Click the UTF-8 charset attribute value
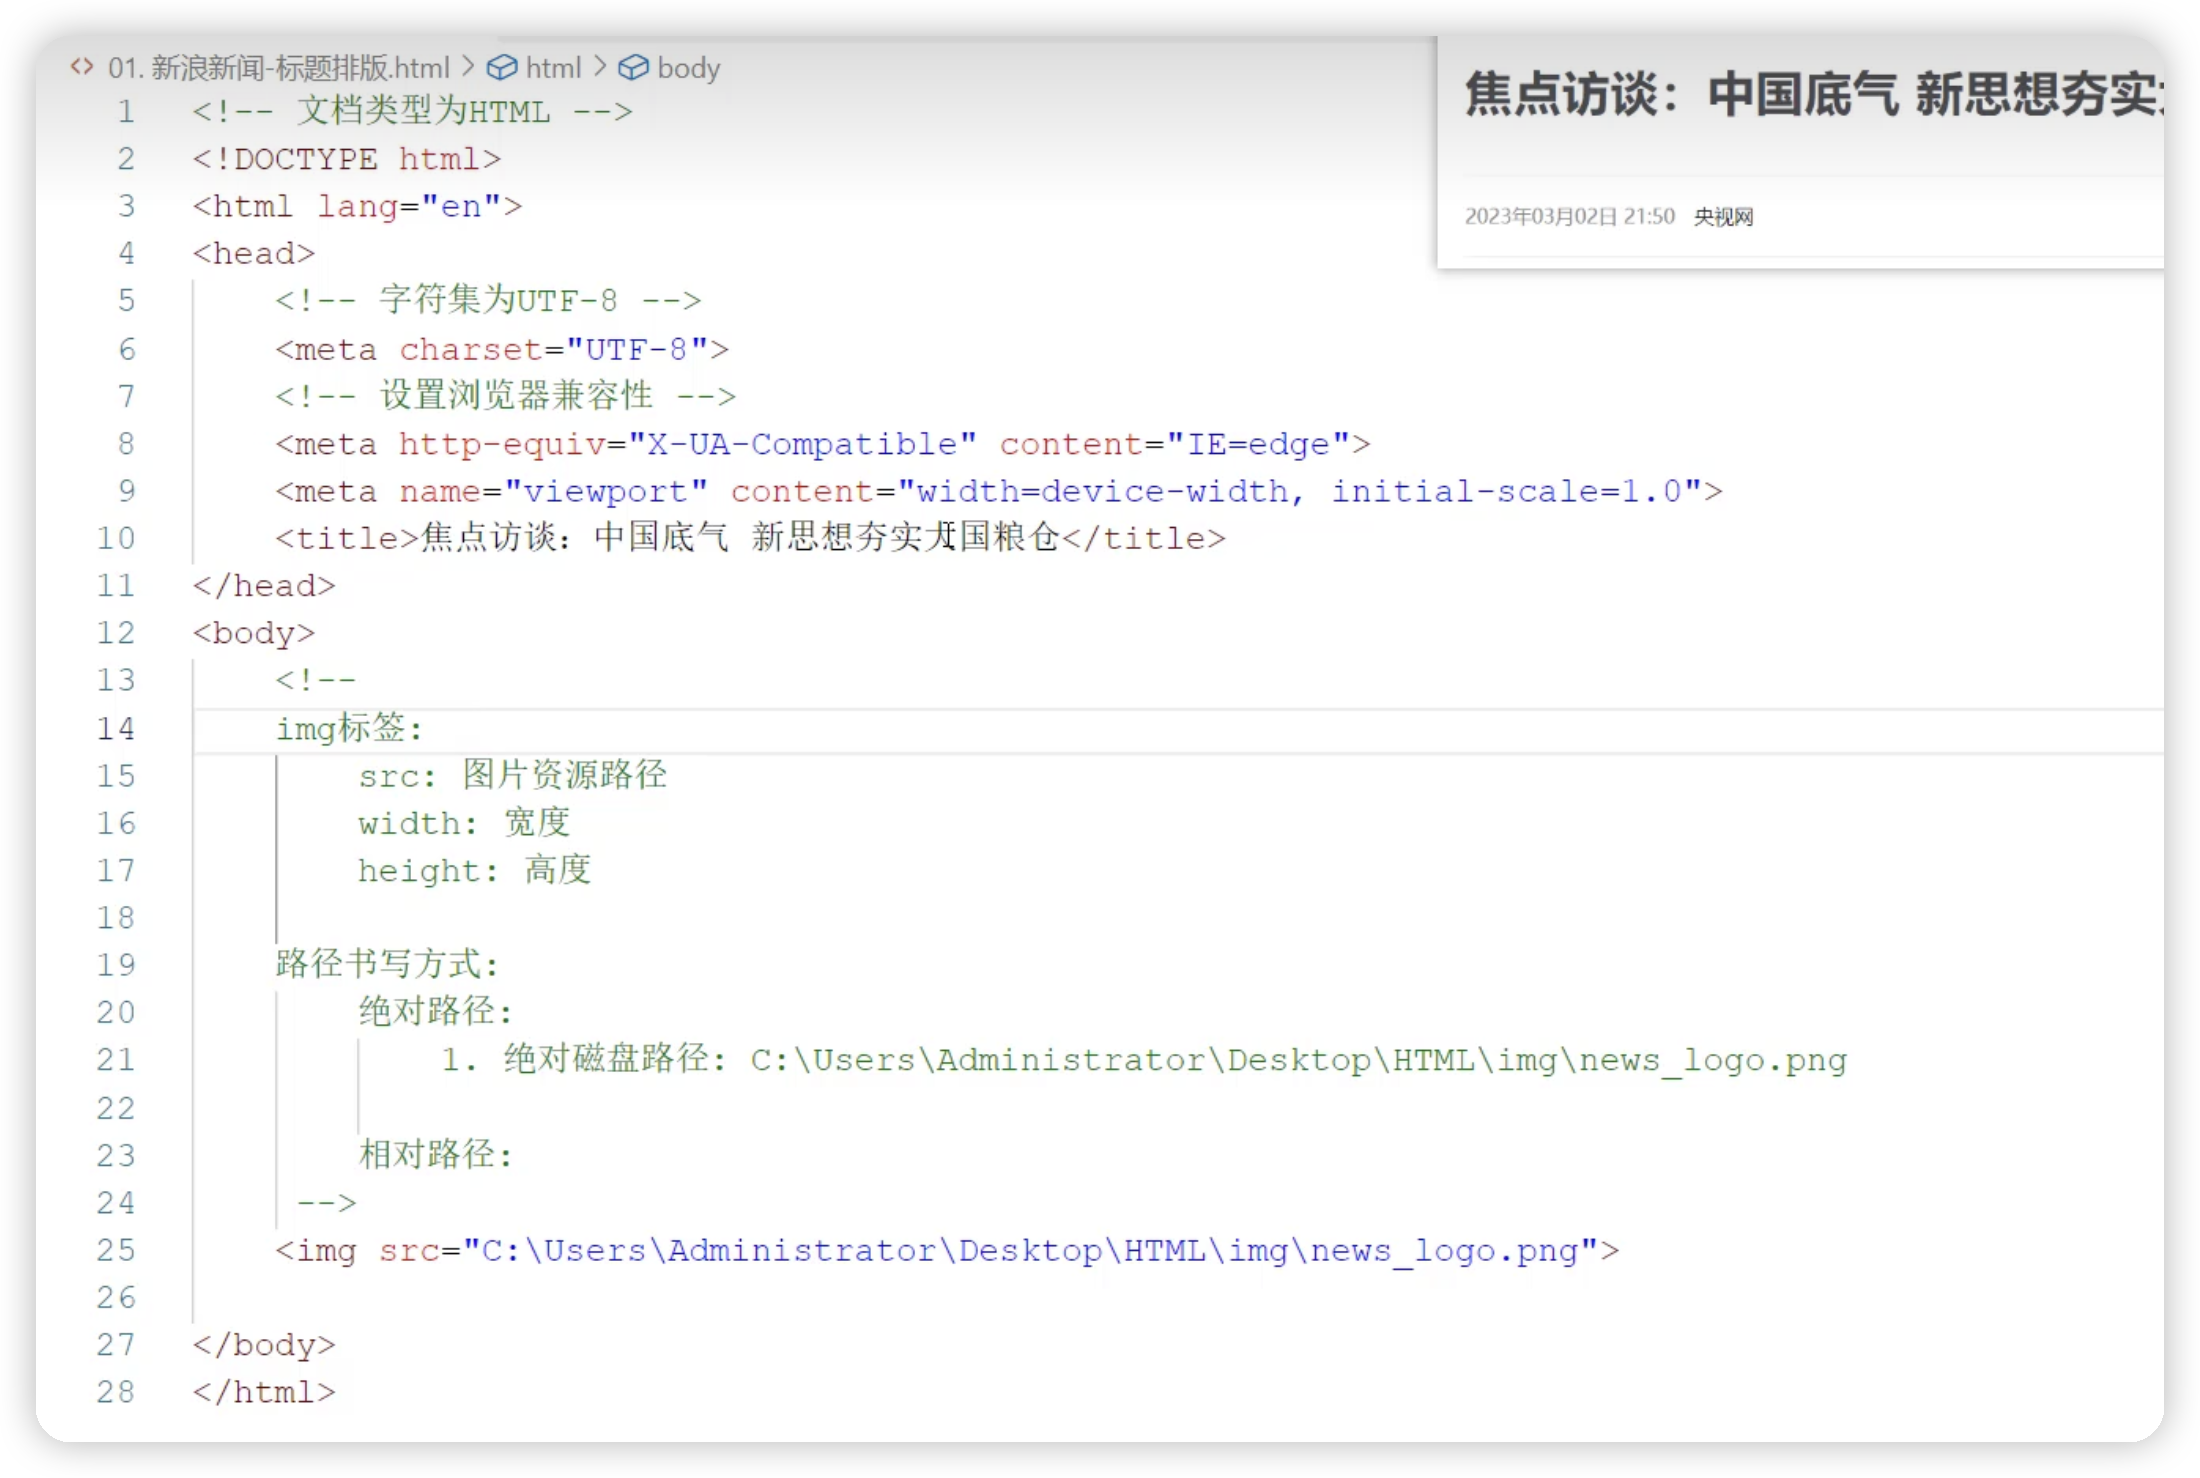This screenshot has width=2200, height=1478. point(637,349)
